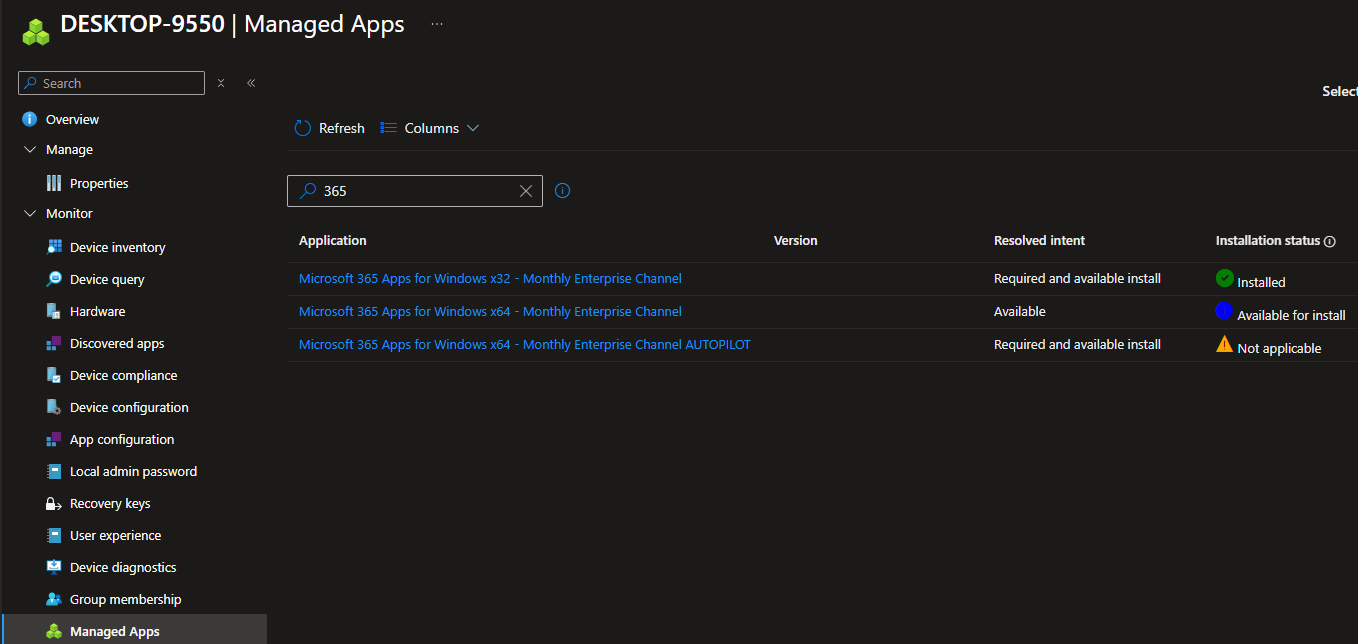
Task: Open Device inventory in sidebar
Action: click(x=117, y=247)
